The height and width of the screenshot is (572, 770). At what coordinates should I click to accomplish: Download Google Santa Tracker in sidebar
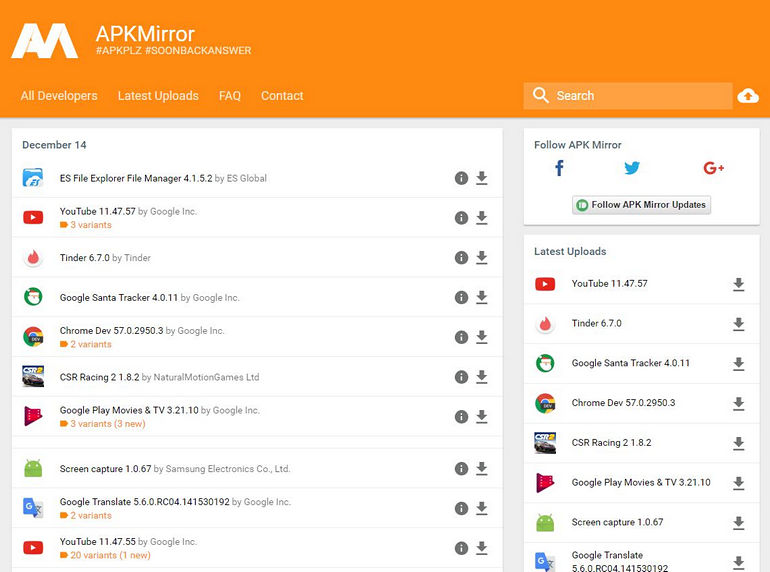click(x=739, y=364)
